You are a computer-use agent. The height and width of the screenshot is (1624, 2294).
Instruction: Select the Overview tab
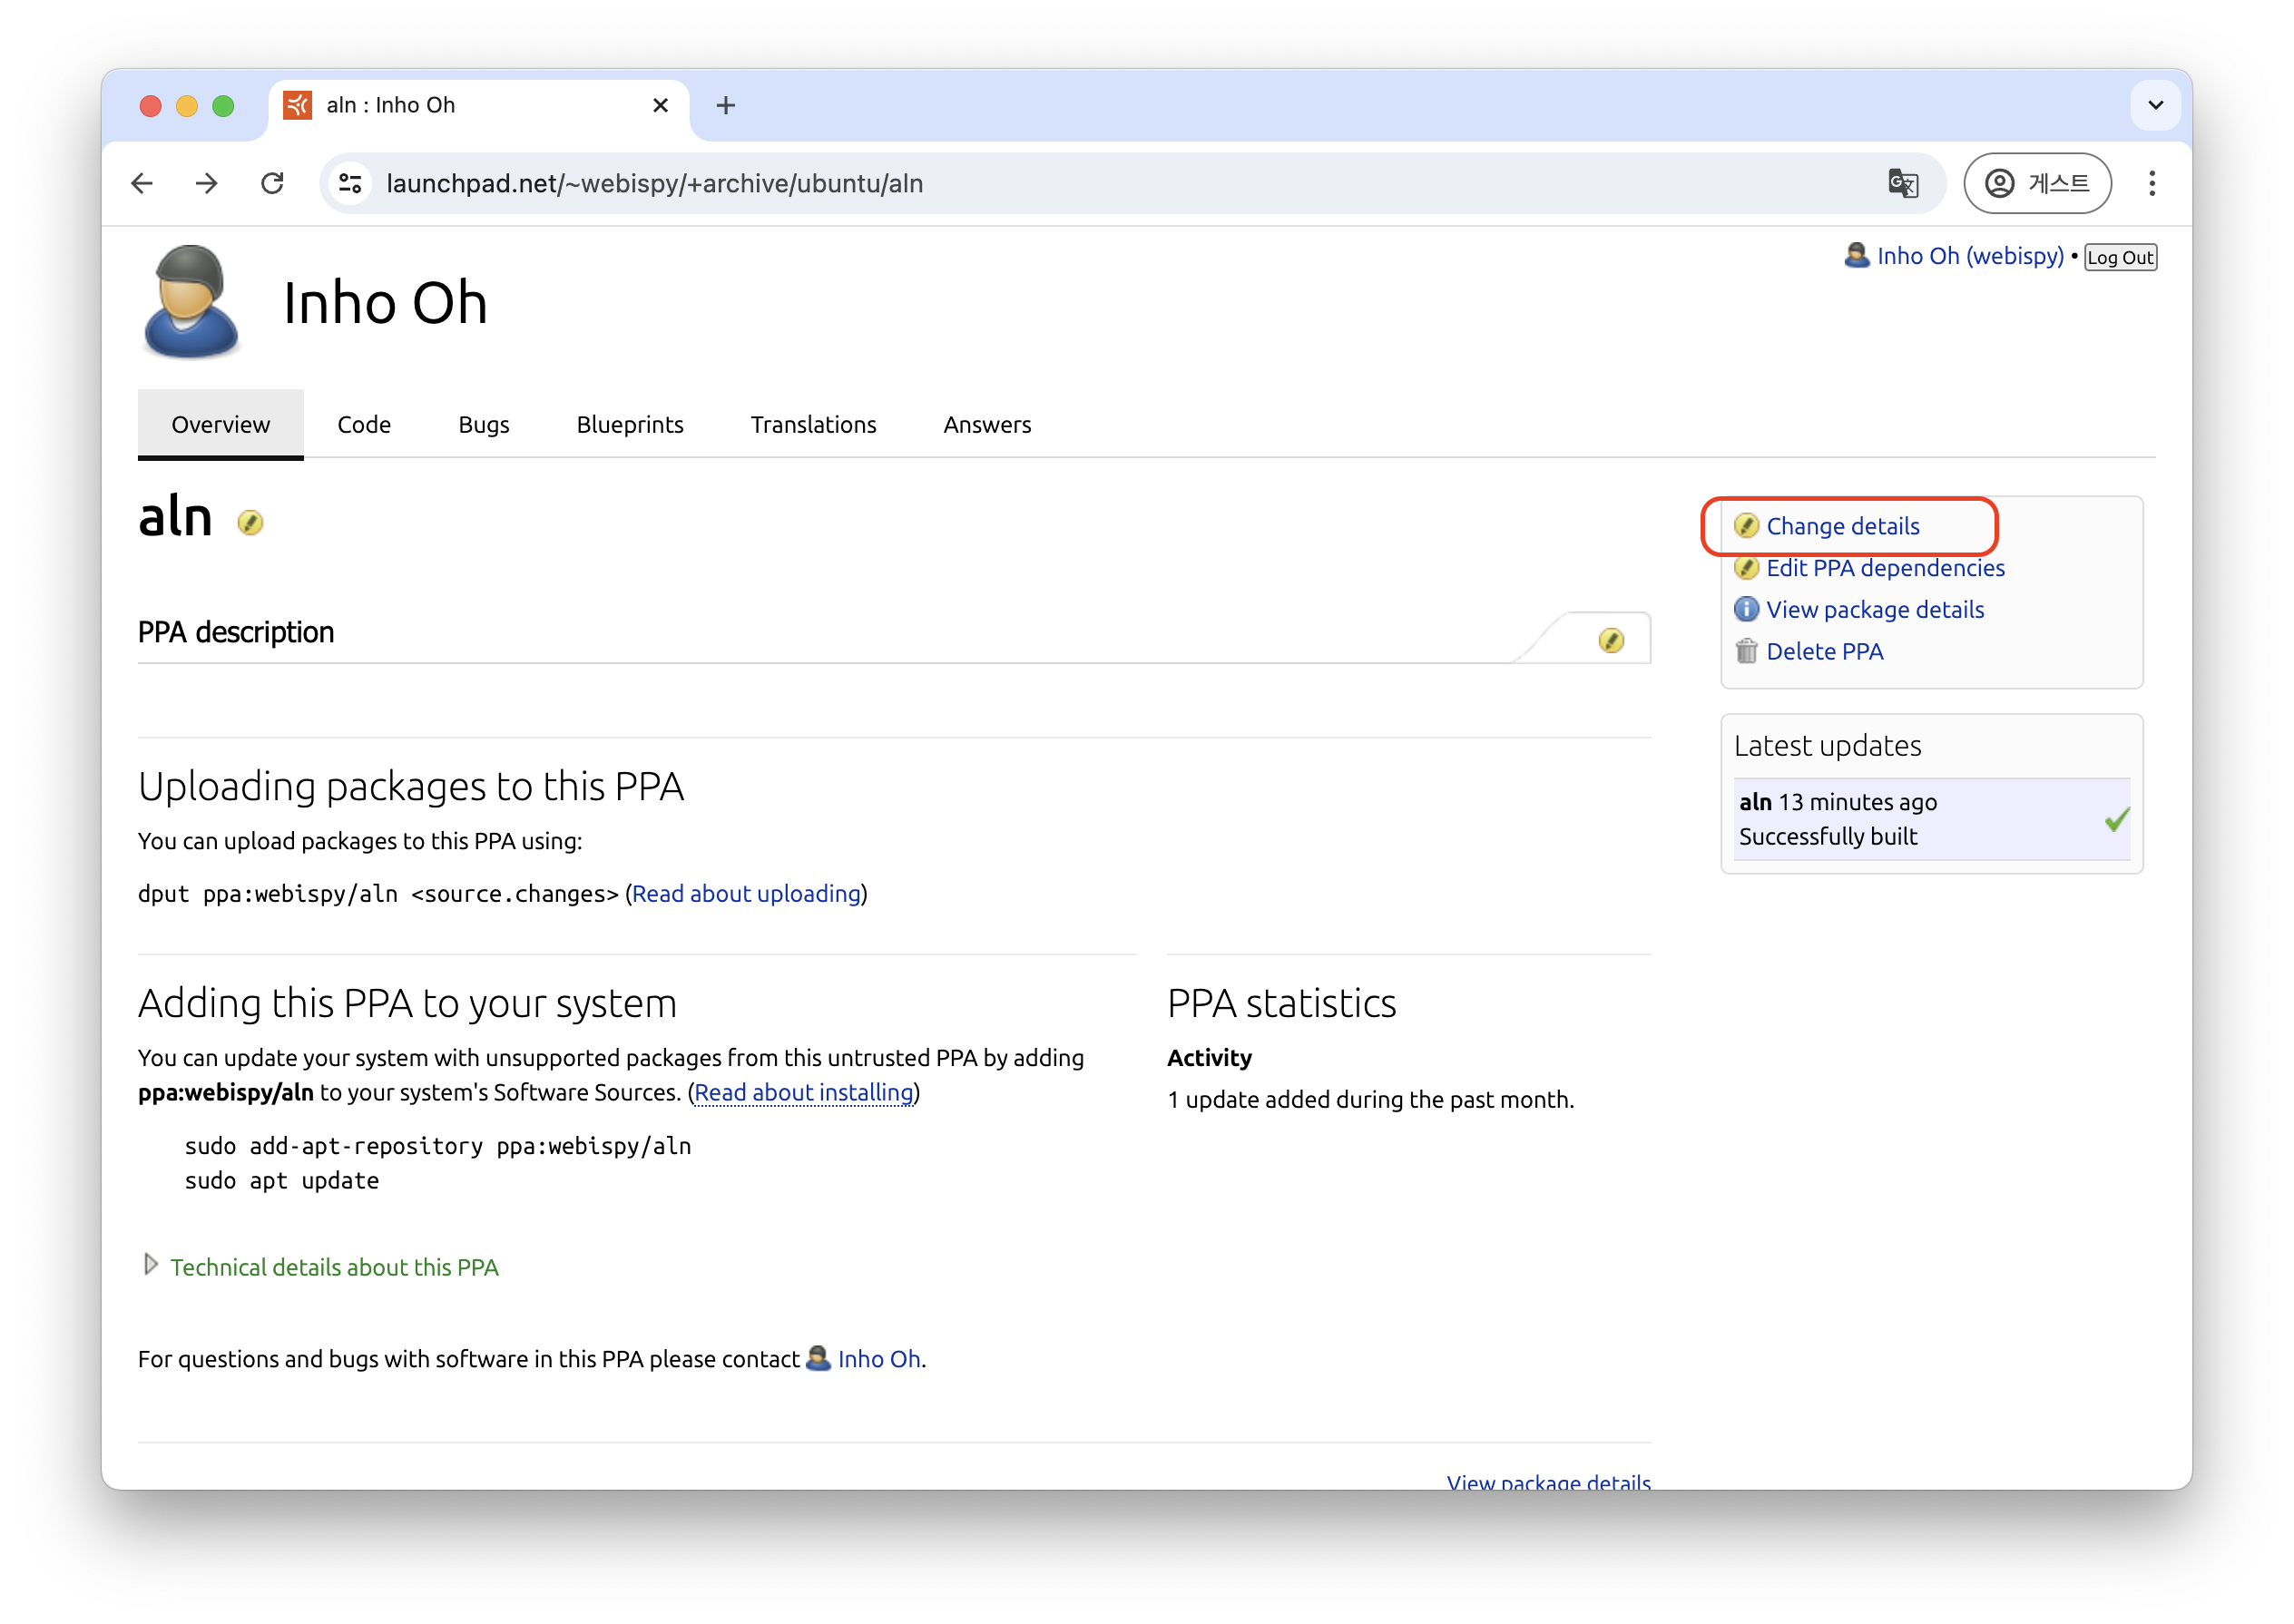[x=221, y=424]
